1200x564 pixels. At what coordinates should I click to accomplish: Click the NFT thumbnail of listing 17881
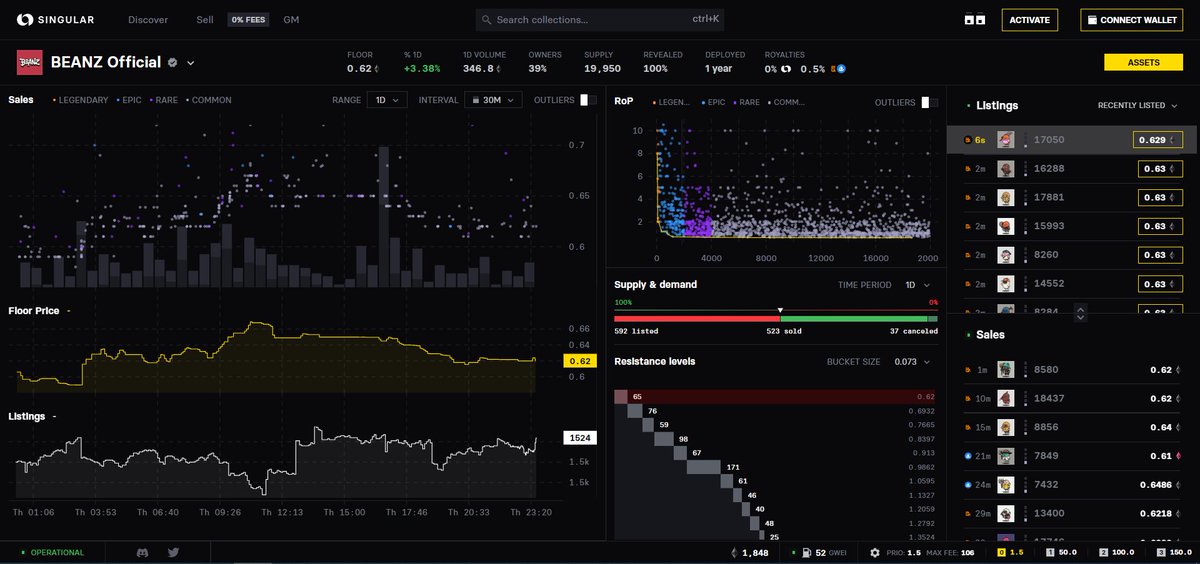point(1007,197)
